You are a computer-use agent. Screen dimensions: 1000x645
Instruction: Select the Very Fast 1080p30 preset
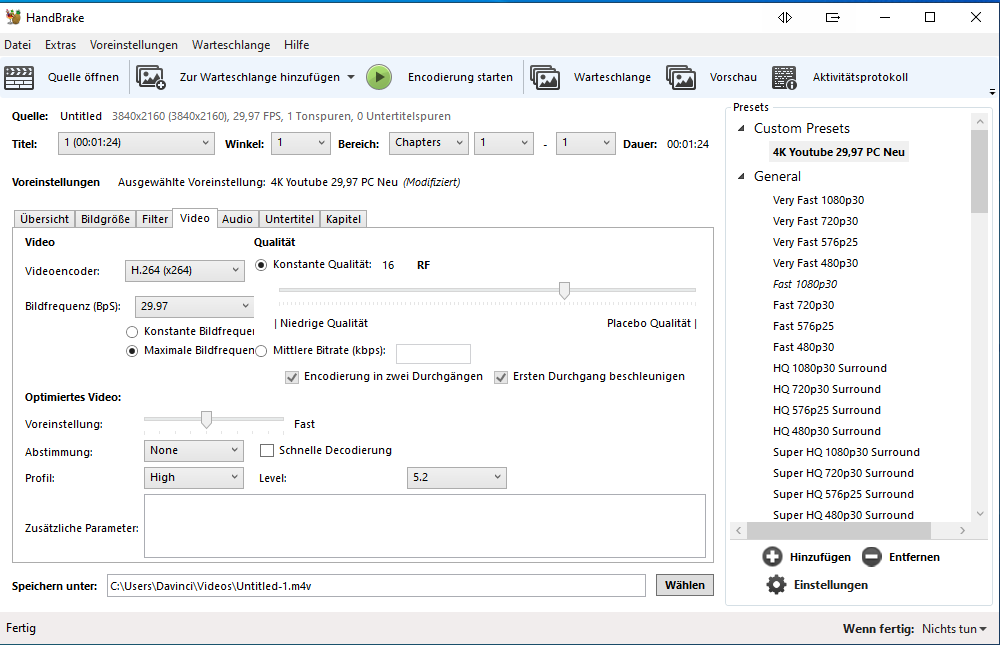click(x=818, y=200)
